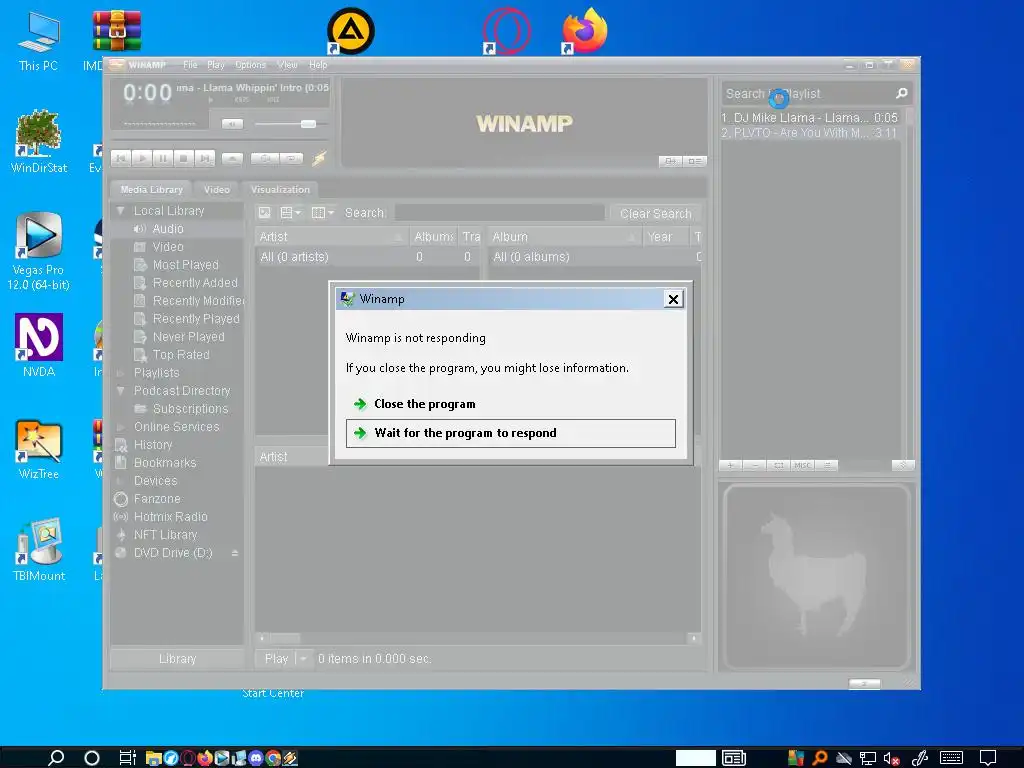Click the playlist remove (−) button
Viewport: 1024px width, 768px height.
[x=754, y=466]
